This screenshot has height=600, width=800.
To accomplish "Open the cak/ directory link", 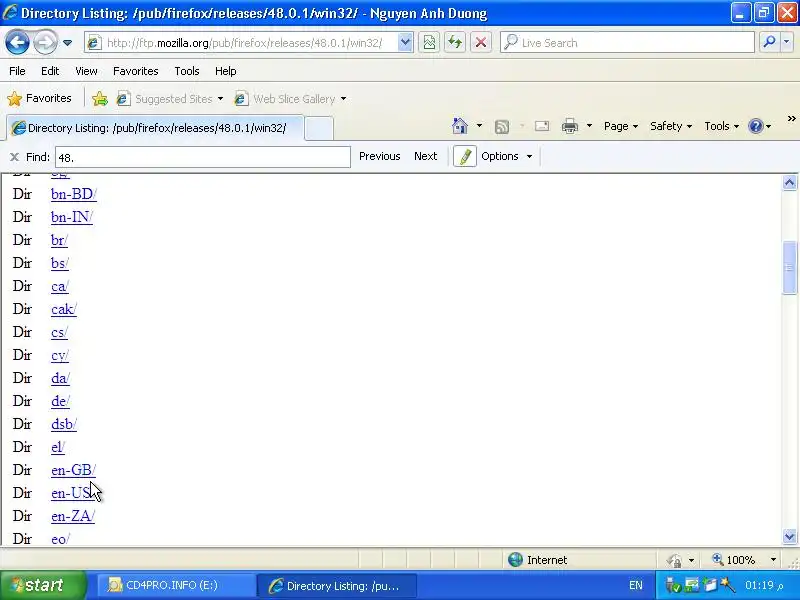I will click(64, 309).
